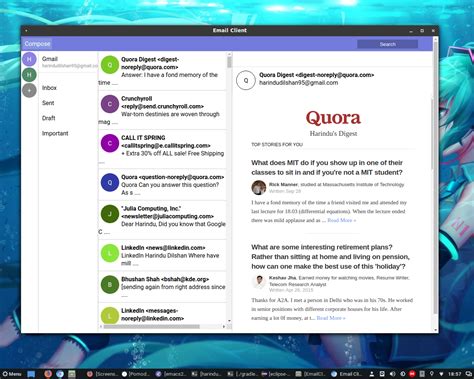474x379 pixels.
Task: Add an account with gray plus icon
Action: (29, 90)
